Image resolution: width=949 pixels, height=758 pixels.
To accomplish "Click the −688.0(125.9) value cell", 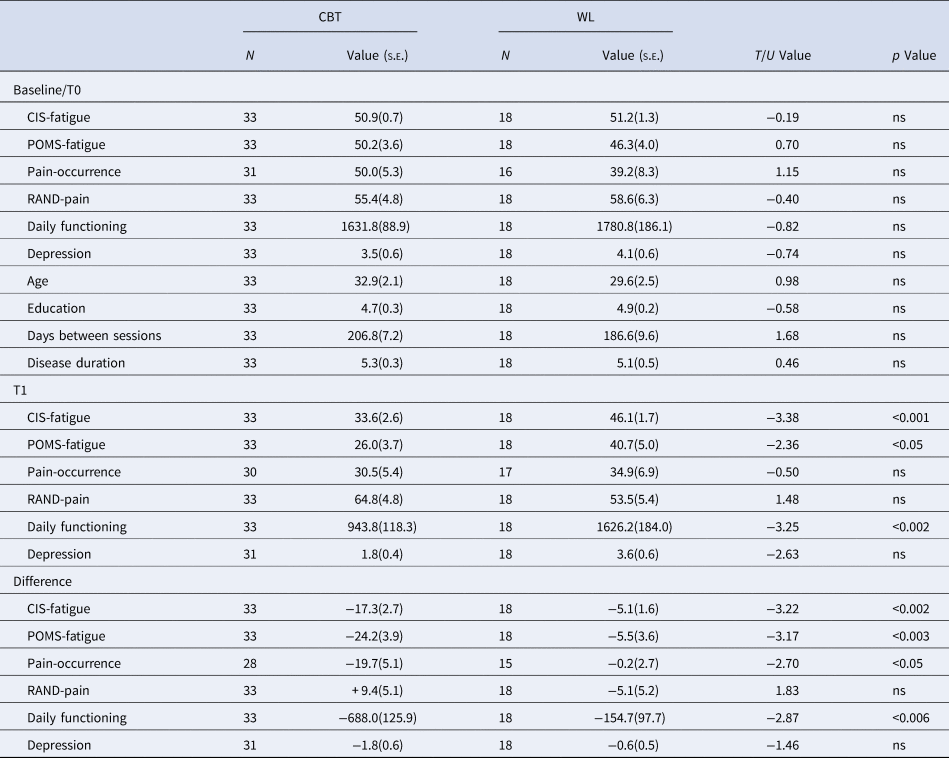I will coord(364,717).
